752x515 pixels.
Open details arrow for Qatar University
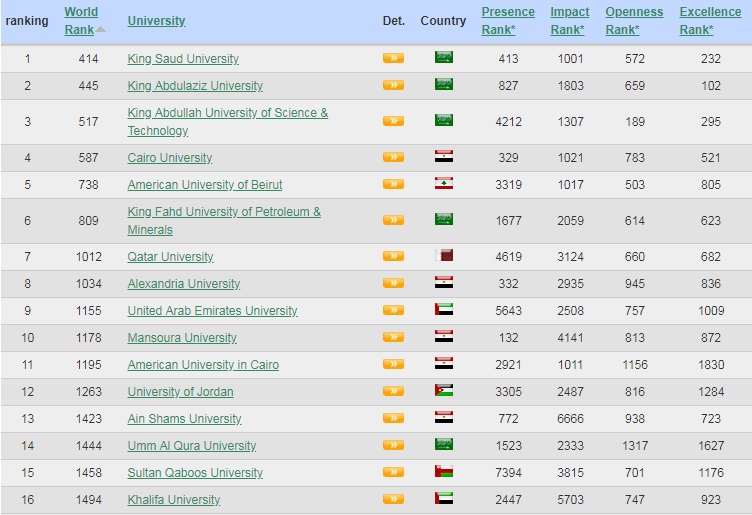click(x=393, y=257)
